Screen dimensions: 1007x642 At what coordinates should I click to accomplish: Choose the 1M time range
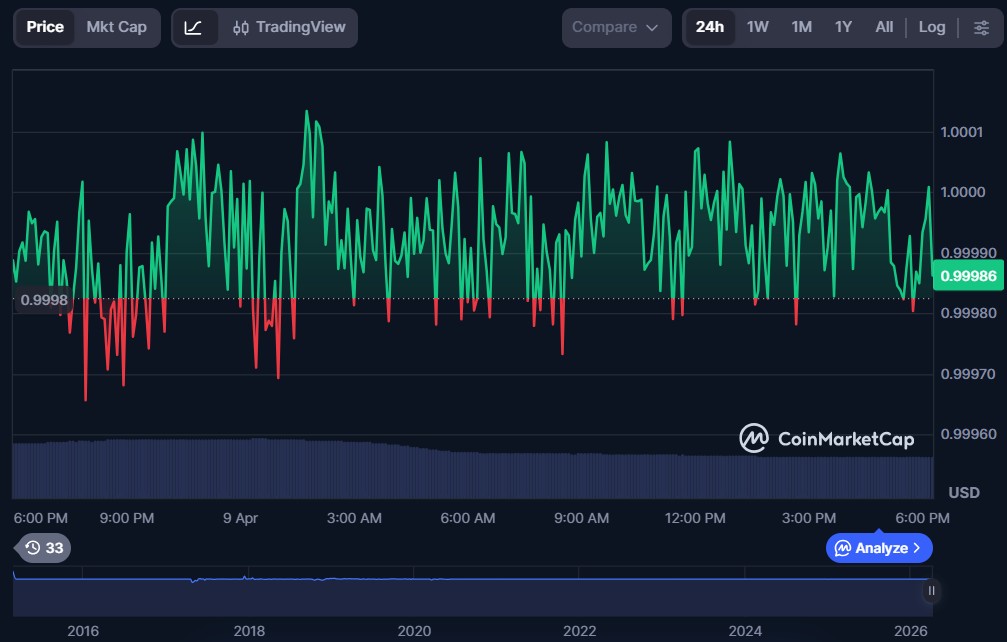click(801, 28)
